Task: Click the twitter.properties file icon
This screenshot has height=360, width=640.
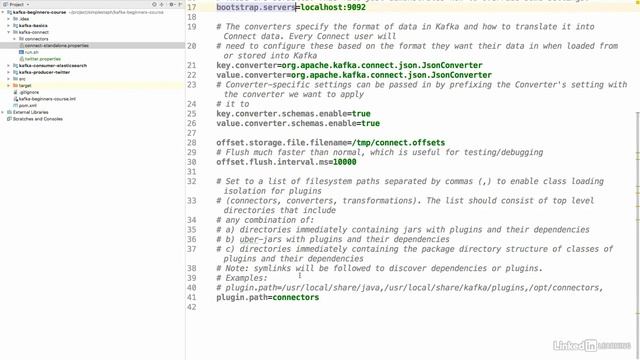Action: pyautogui.click(x=22, y=59)
